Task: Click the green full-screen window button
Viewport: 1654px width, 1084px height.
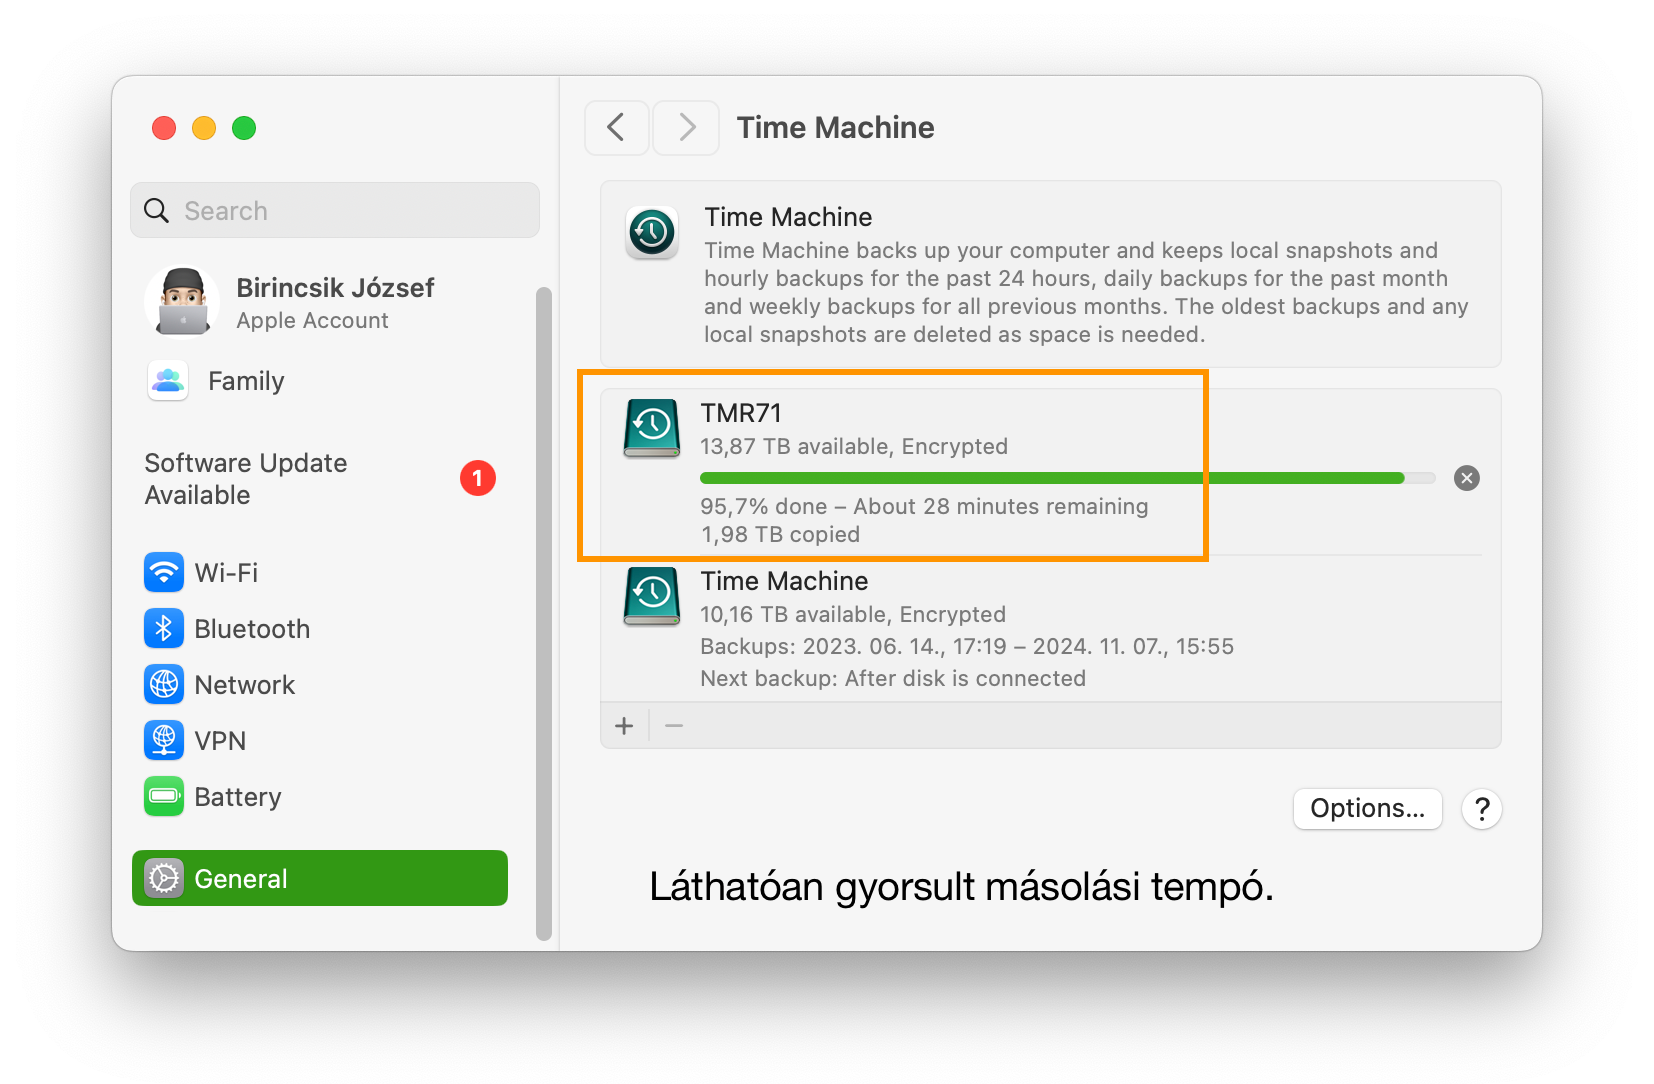Action: tap(244, 128)
